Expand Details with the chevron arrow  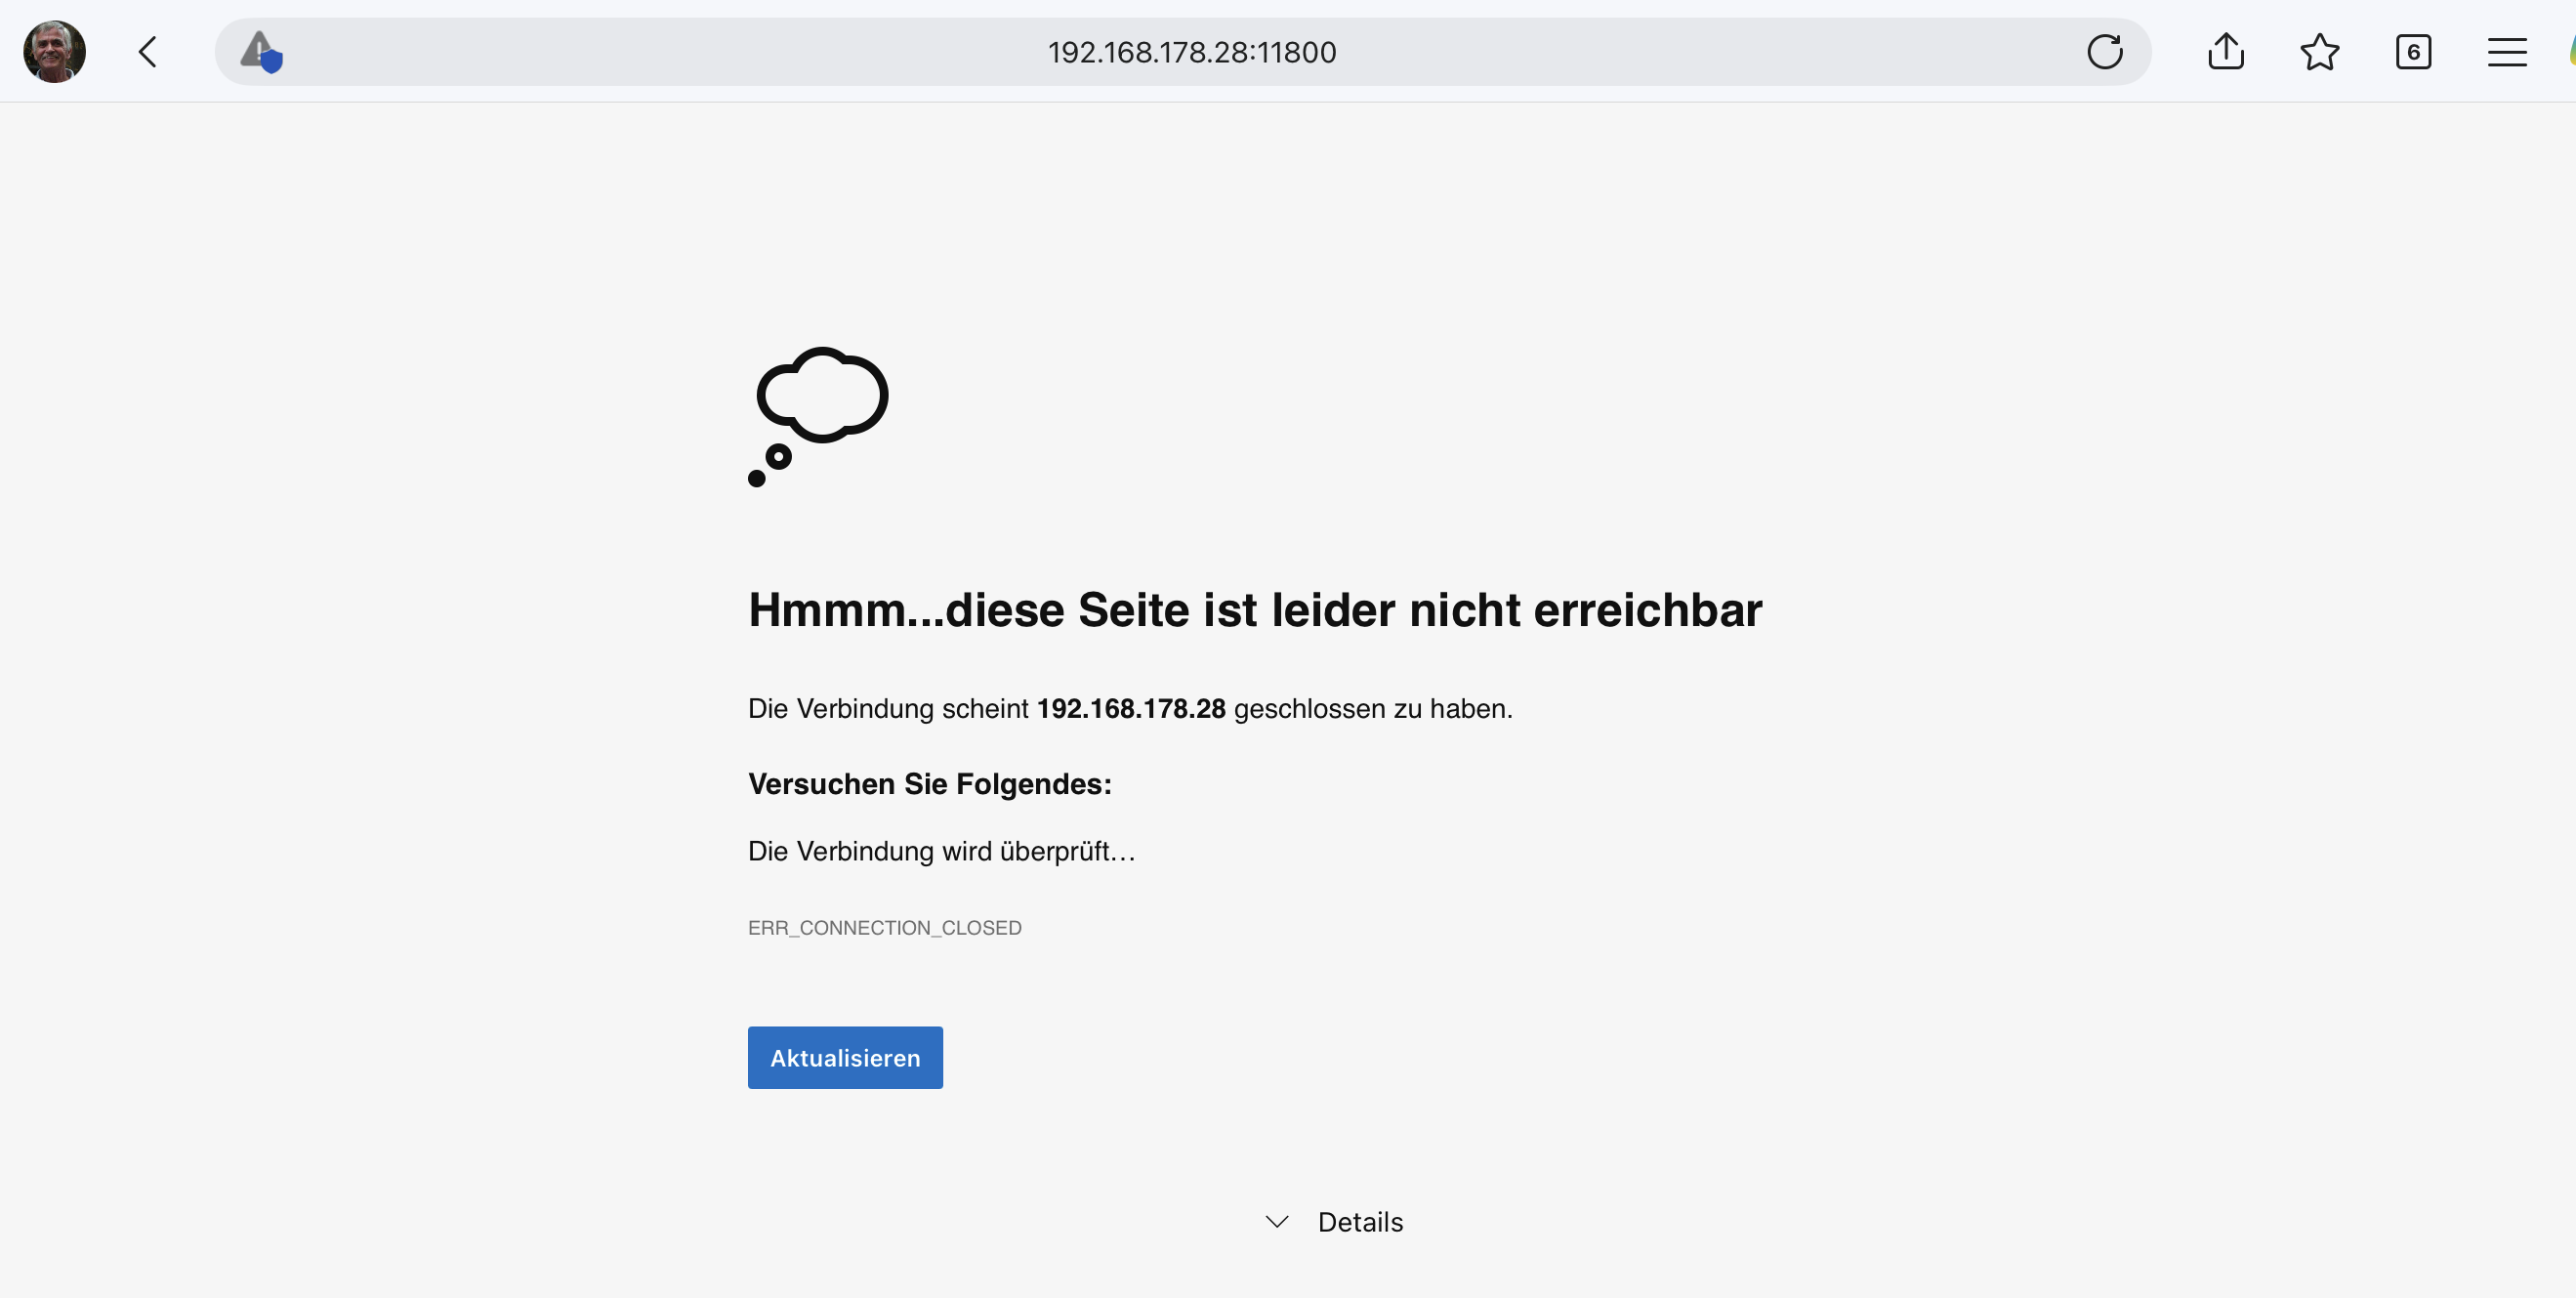click(x=1277, y=1222)
